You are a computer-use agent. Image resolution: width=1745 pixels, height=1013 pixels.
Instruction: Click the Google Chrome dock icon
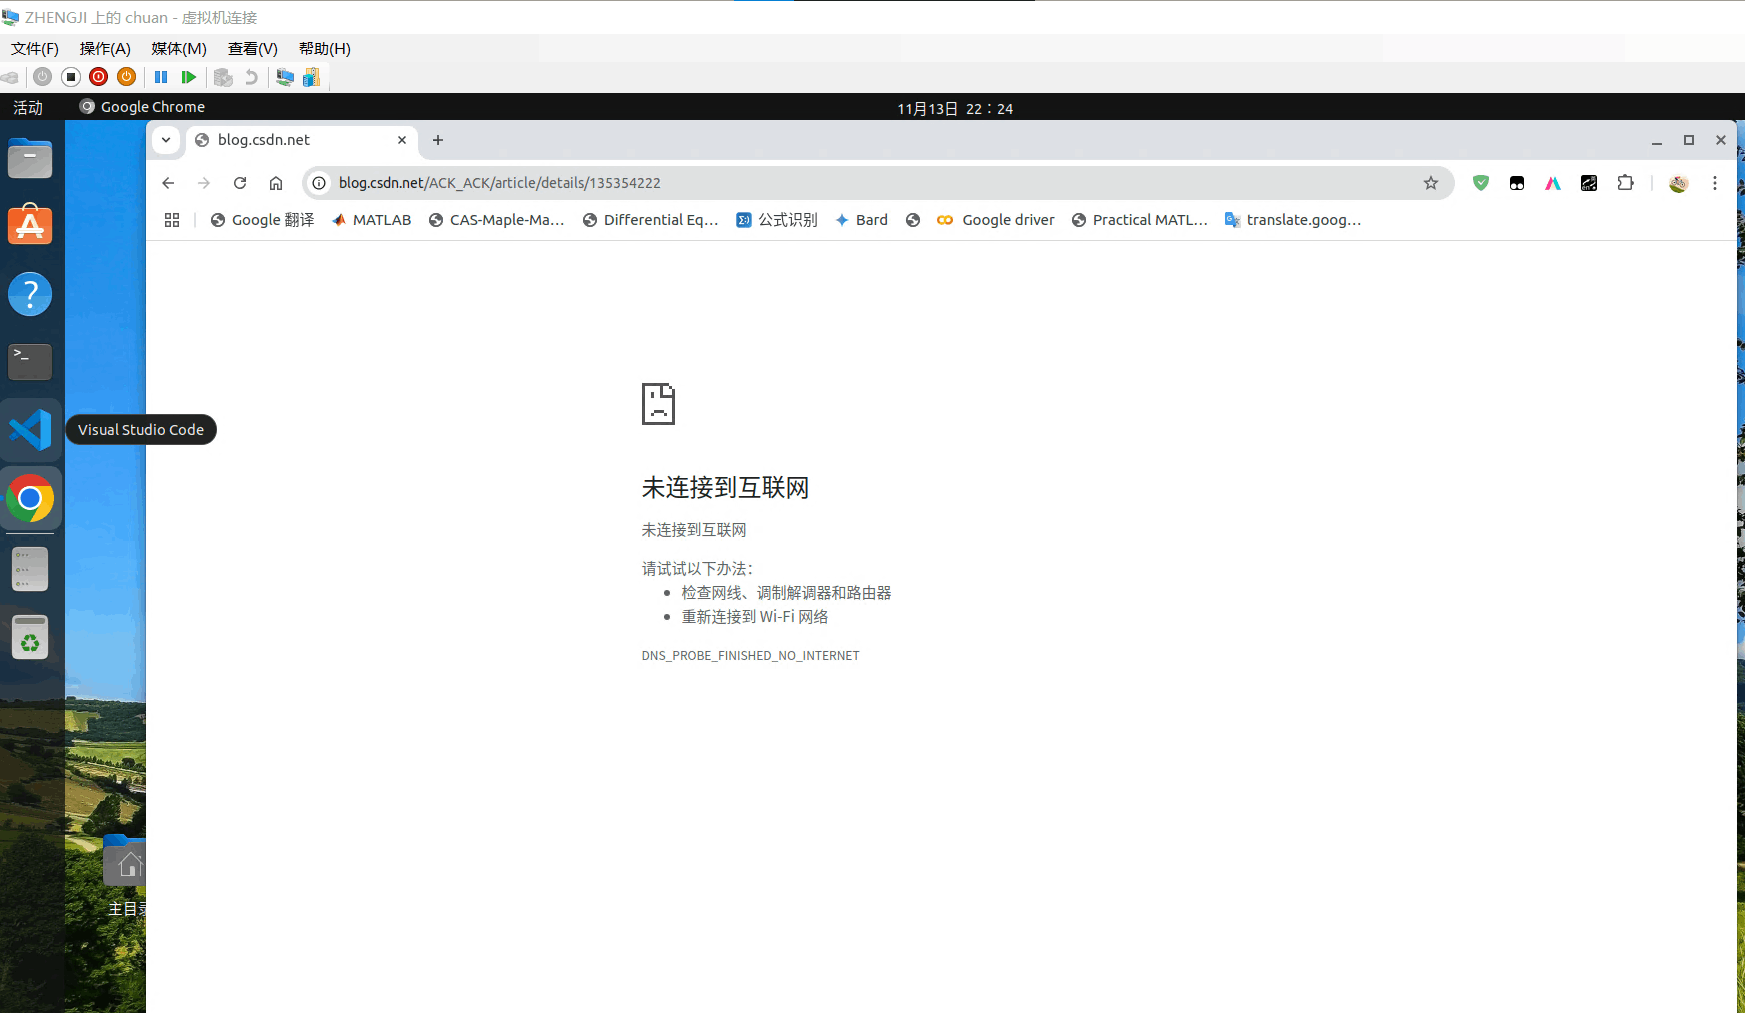[30, 498]
